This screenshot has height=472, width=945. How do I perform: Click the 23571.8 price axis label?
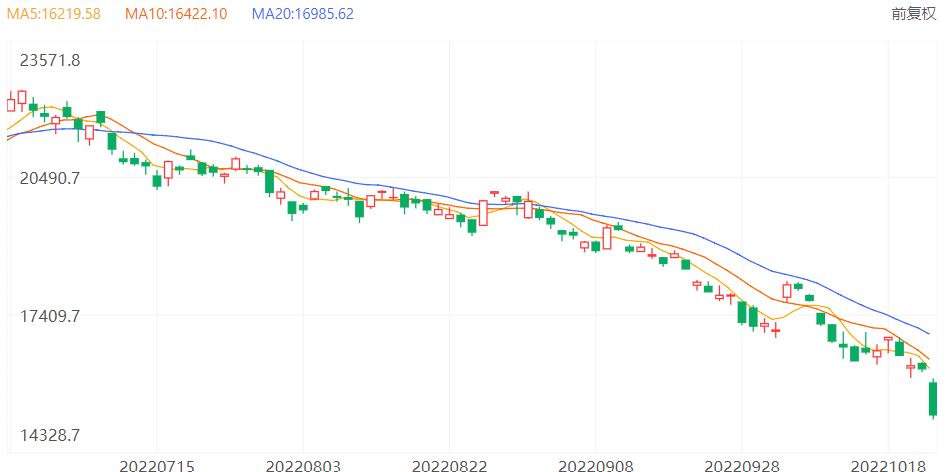50,61
